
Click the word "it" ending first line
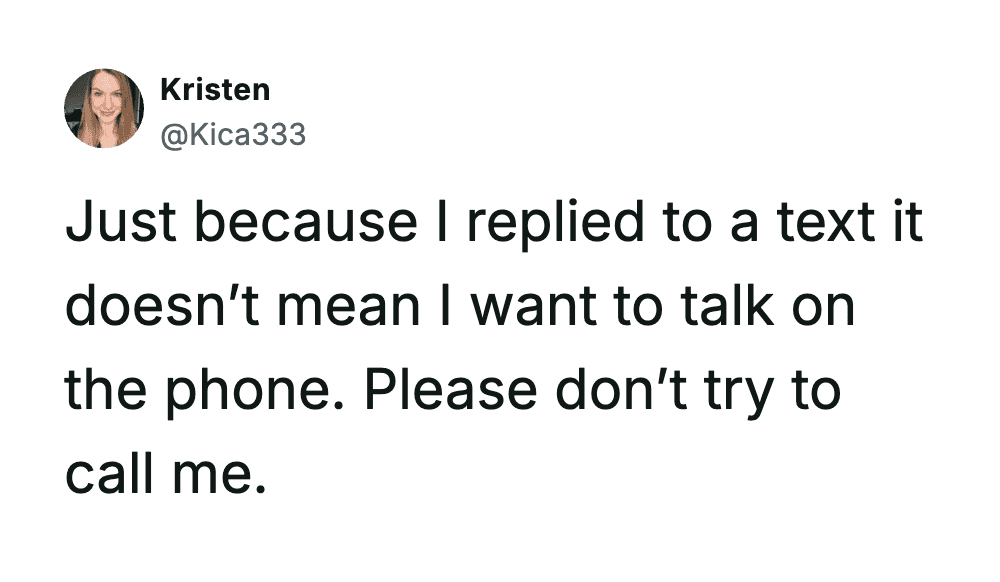(x=908, y=225)
